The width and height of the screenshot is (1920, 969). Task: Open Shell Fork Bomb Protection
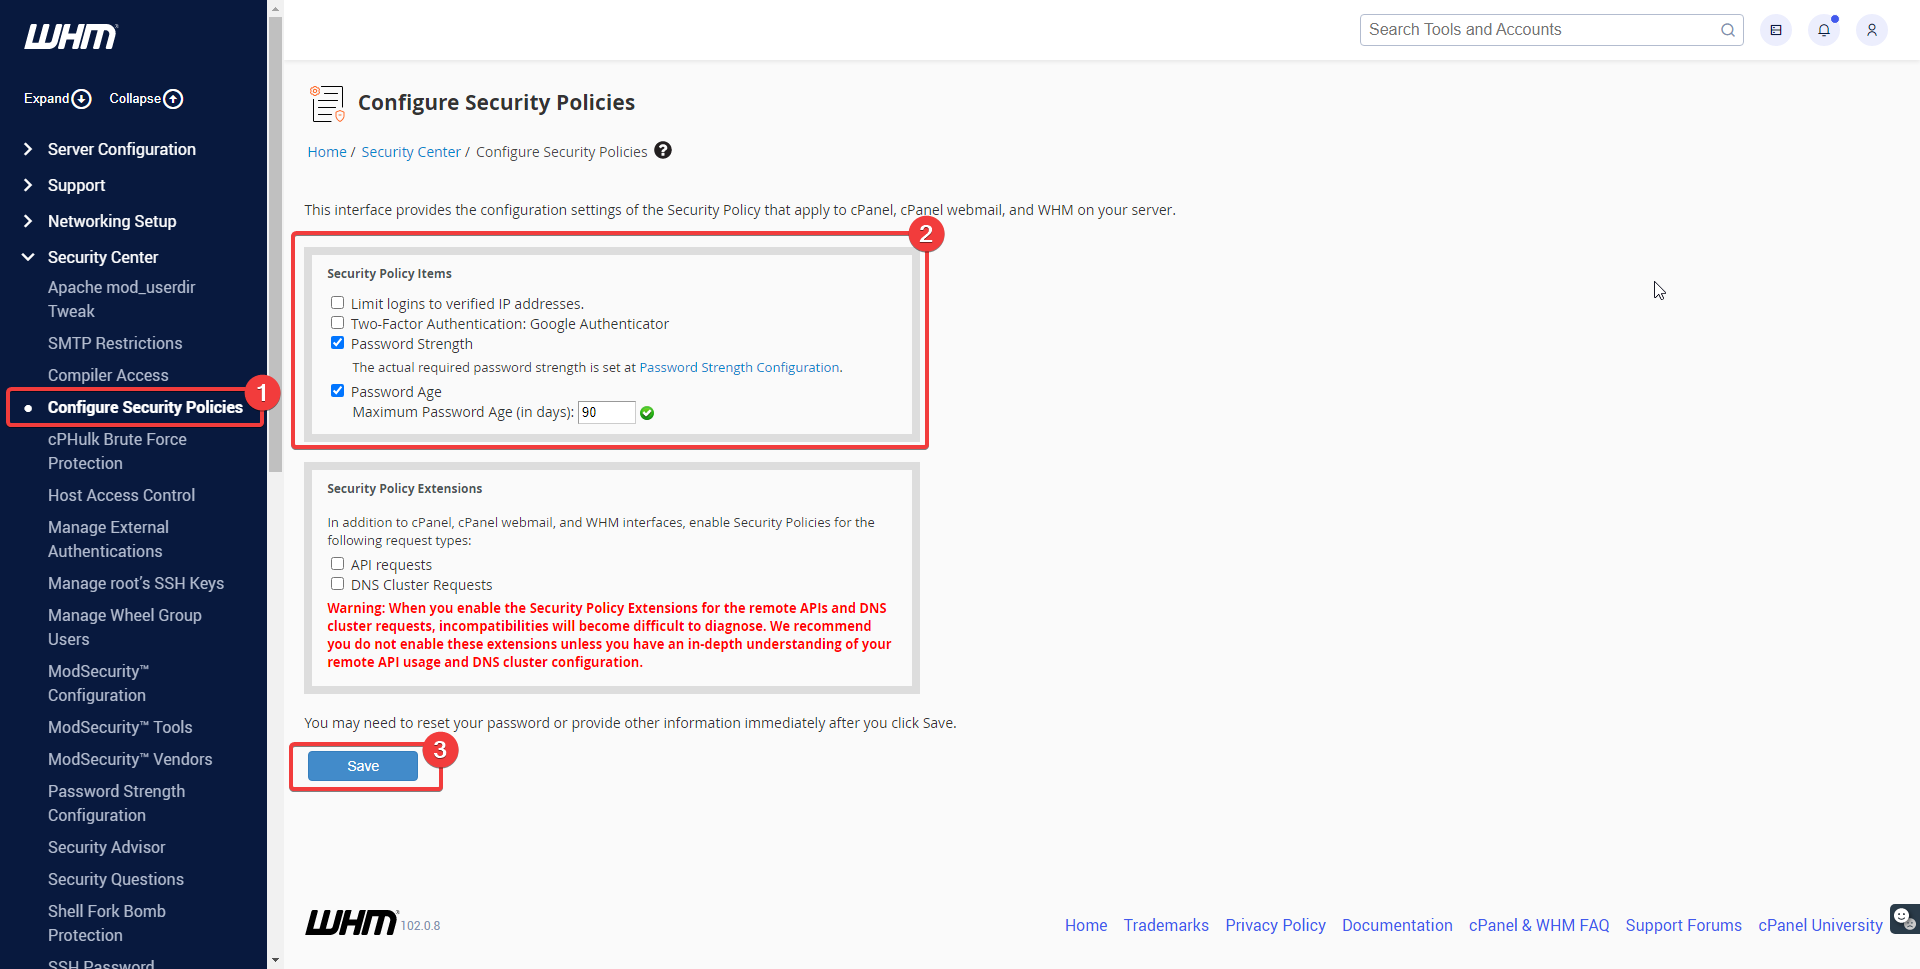click(107, 923)
